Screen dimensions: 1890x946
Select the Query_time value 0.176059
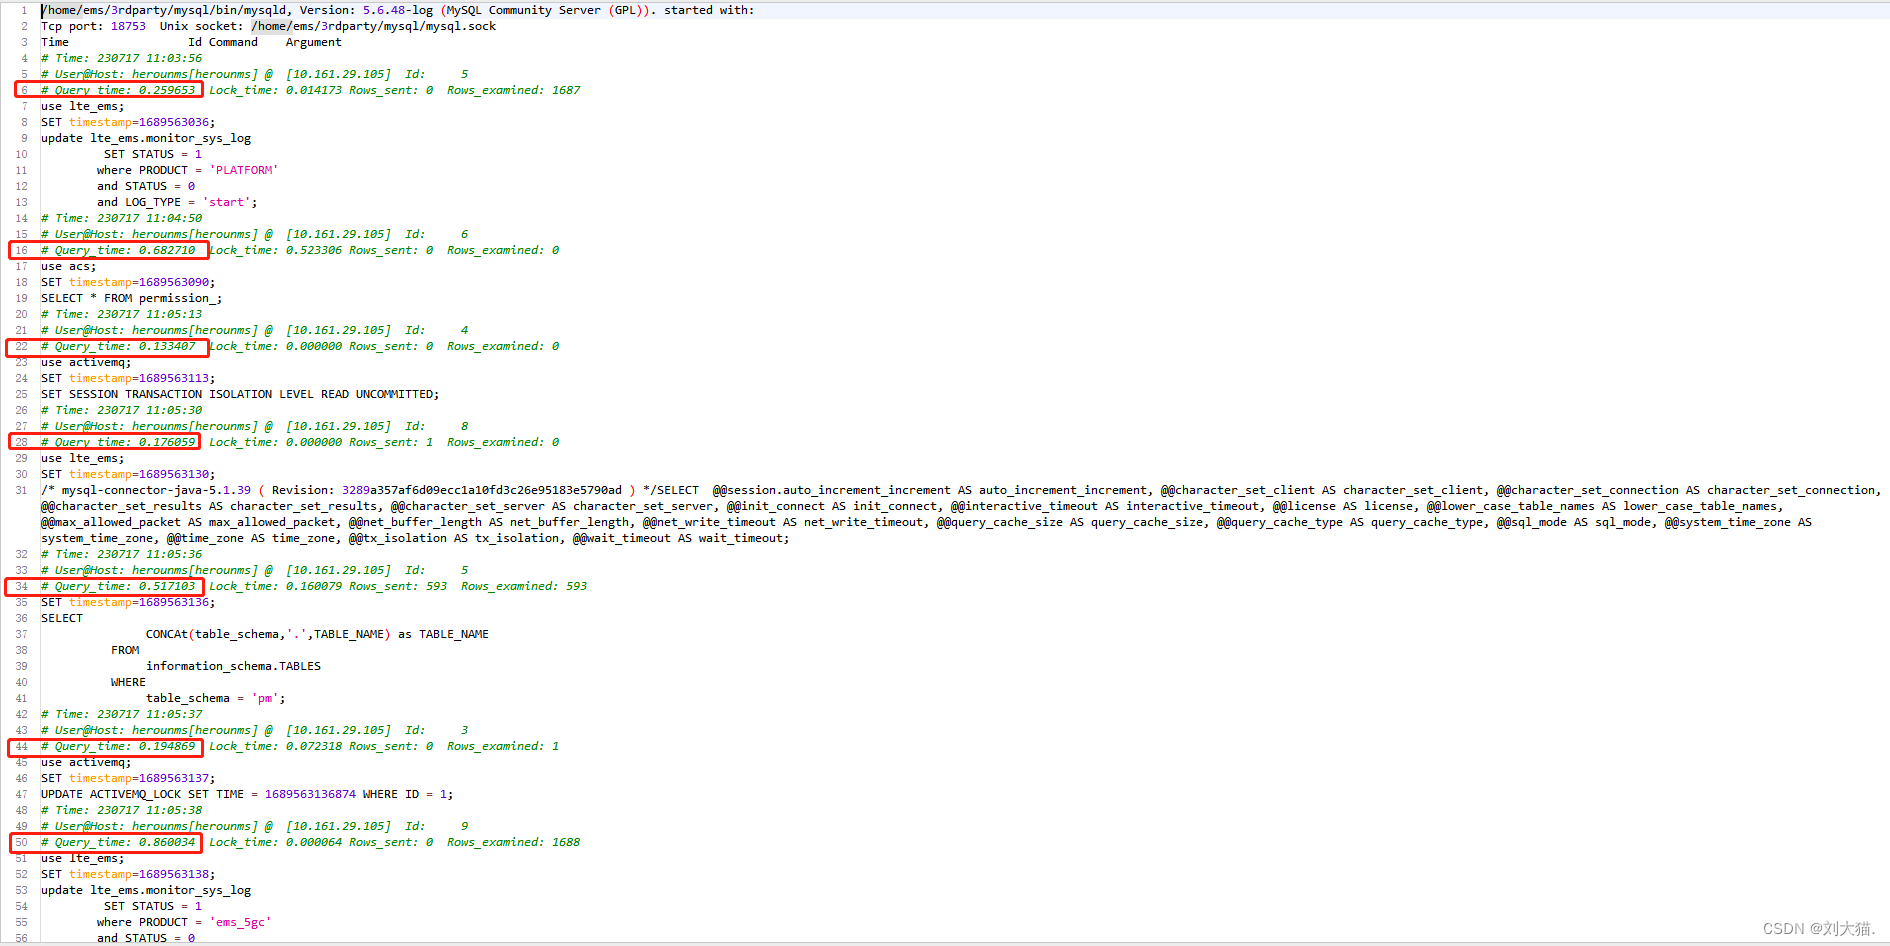pos(167,442)
